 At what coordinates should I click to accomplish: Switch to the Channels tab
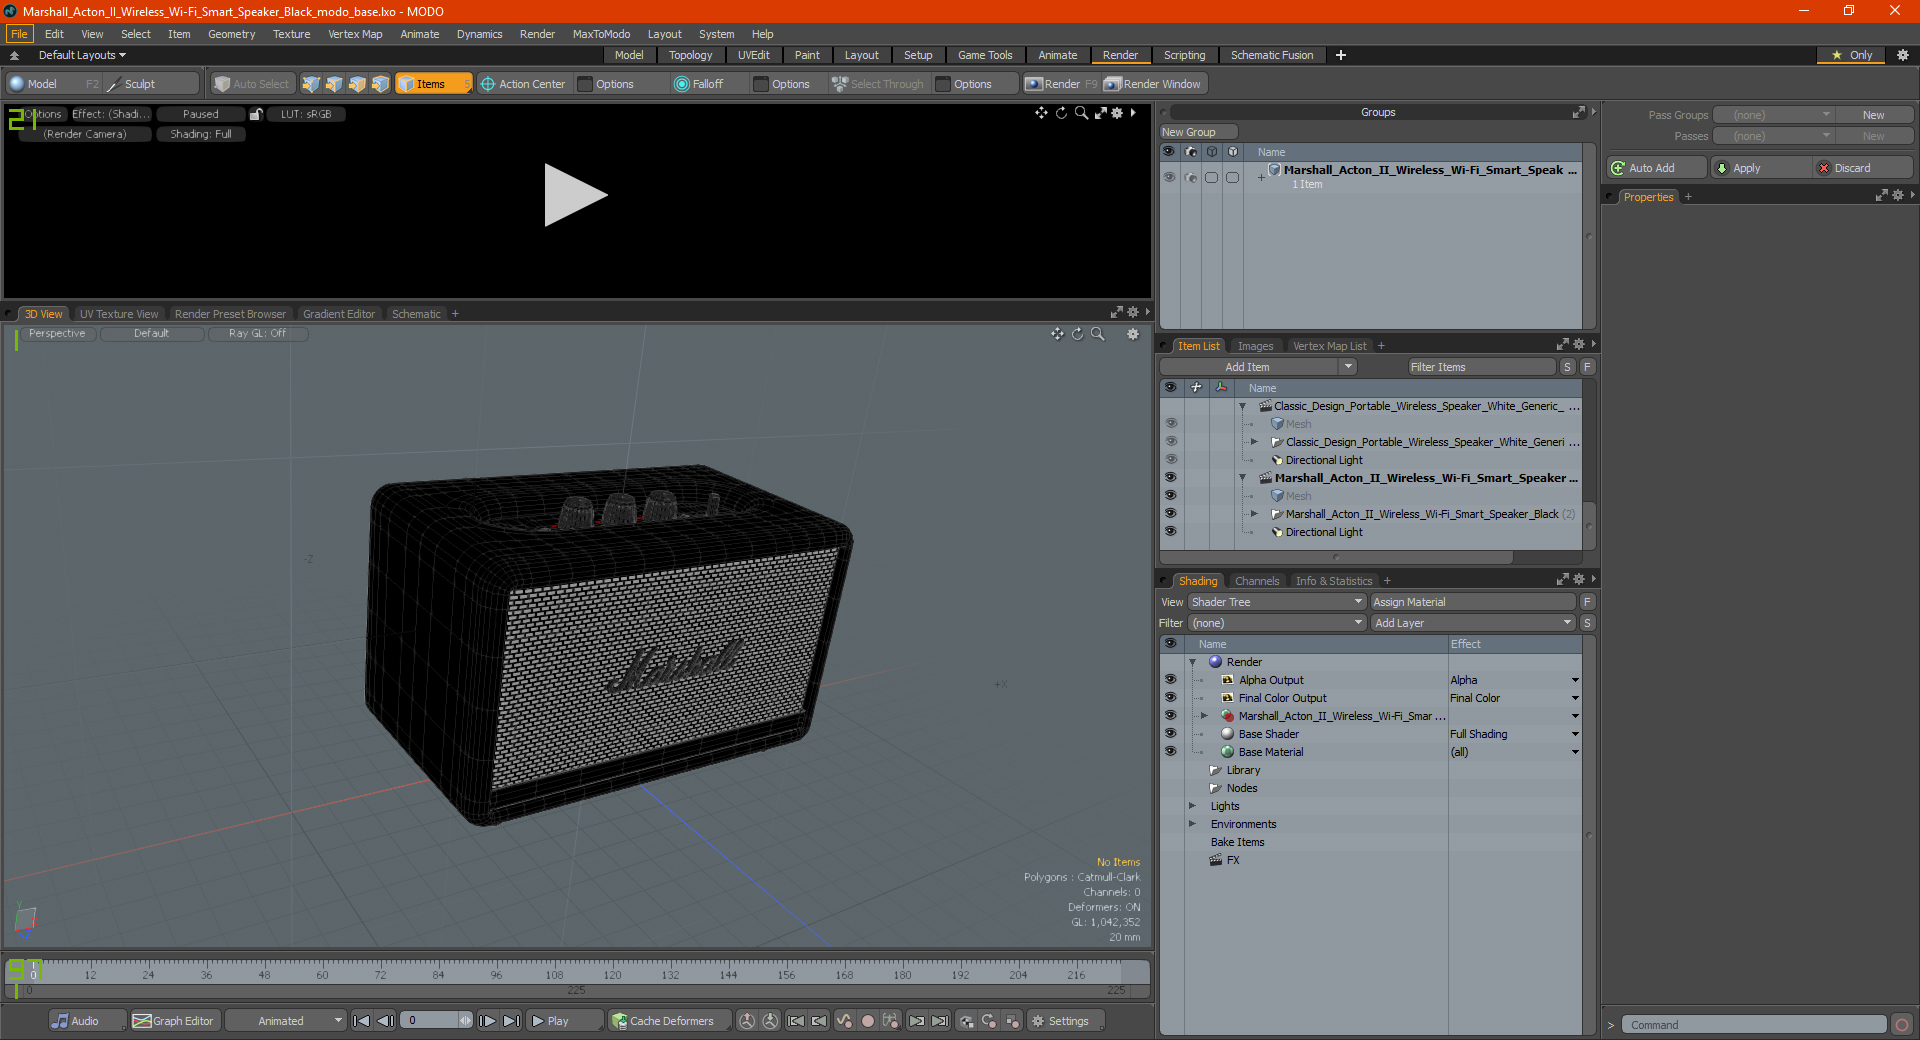click(1256, 581)
